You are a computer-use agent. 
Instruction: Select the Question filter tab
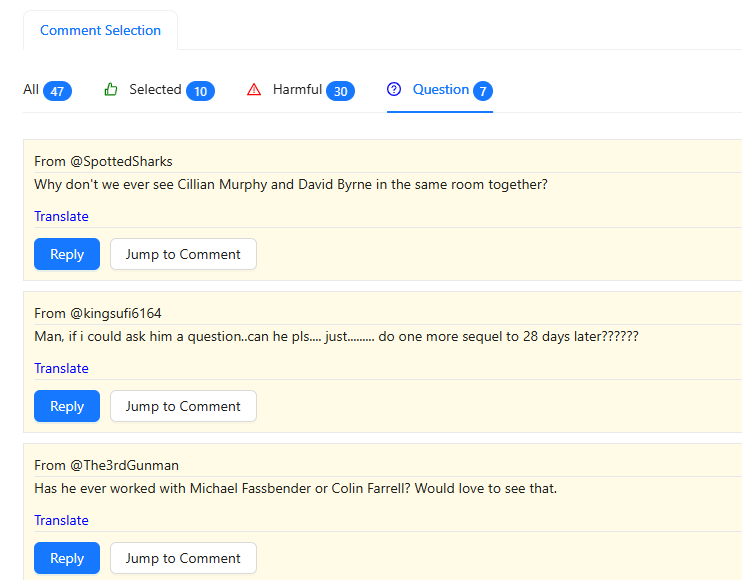click(x=440, y=90)
